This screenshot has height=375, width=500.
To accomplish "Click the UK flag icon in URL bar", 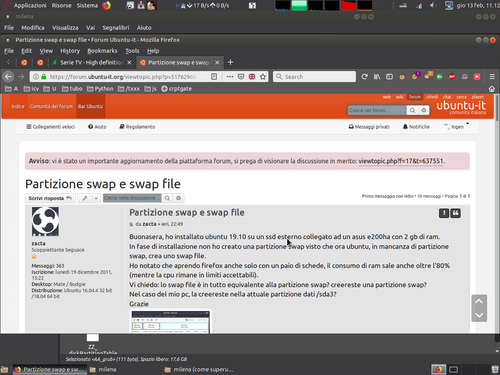I will (x=252, y=77).
